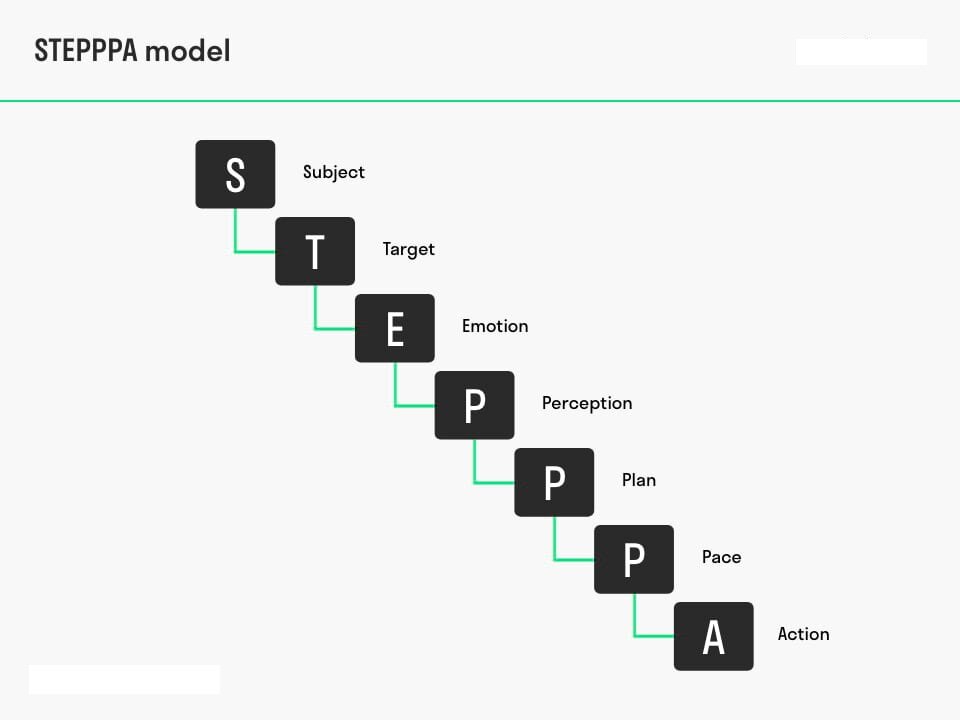Click the S letter box

(x=235, y=174)
